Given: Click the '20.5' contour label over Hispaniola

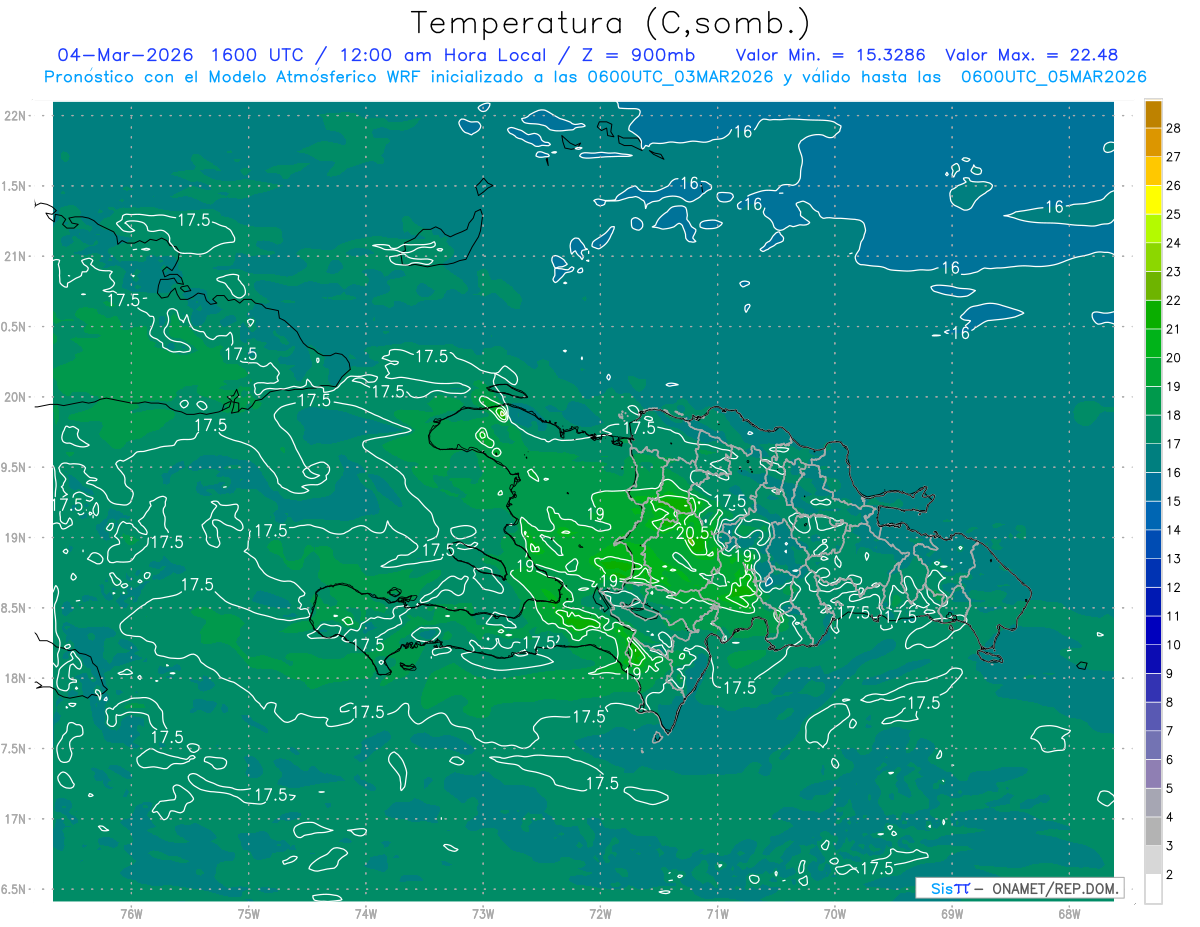Looking at the screenshot, I should [692, 533].
